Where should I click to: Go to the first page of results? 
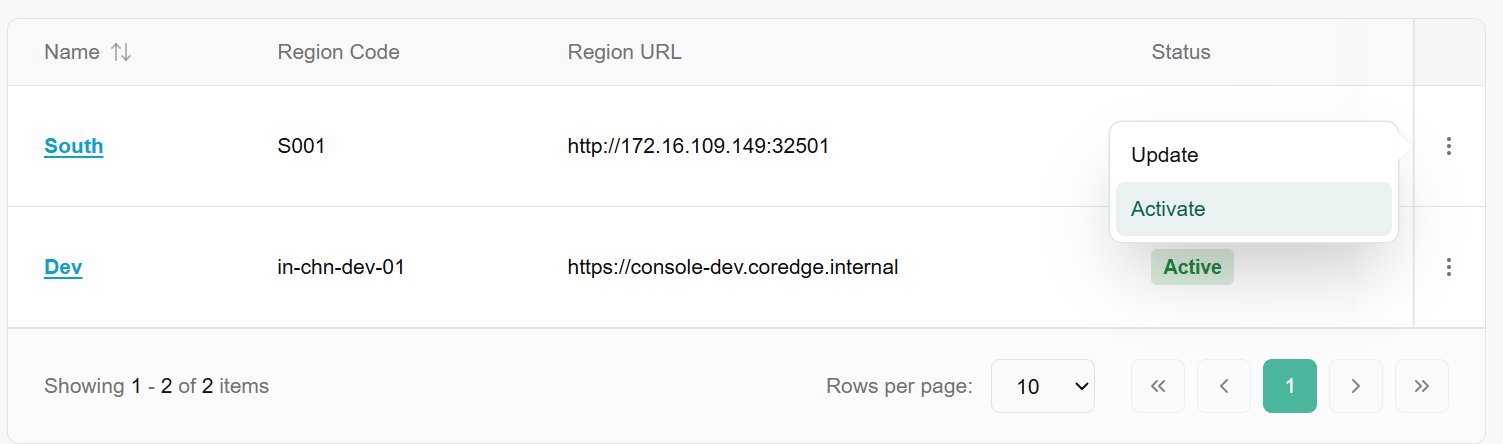[x=1158, y=386]
